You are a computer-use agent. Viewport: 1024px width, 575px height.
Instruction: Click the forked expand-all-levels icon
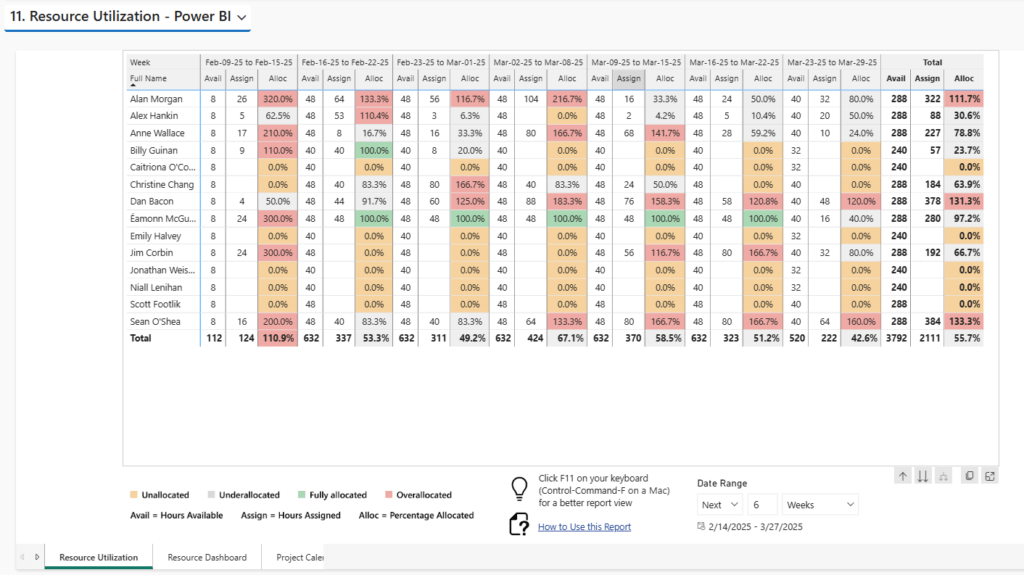pos(945,477)
